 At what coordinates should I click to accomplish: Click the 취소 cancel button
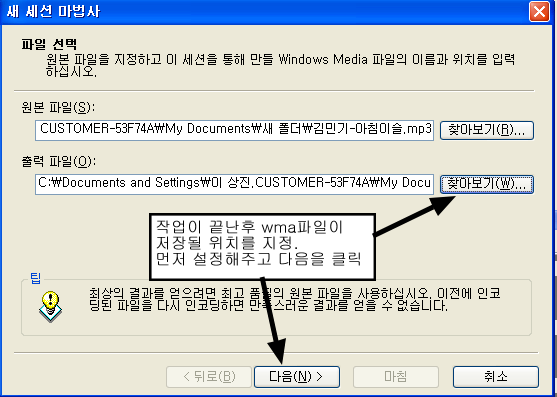pyautogui.click(x=496, y=377)
